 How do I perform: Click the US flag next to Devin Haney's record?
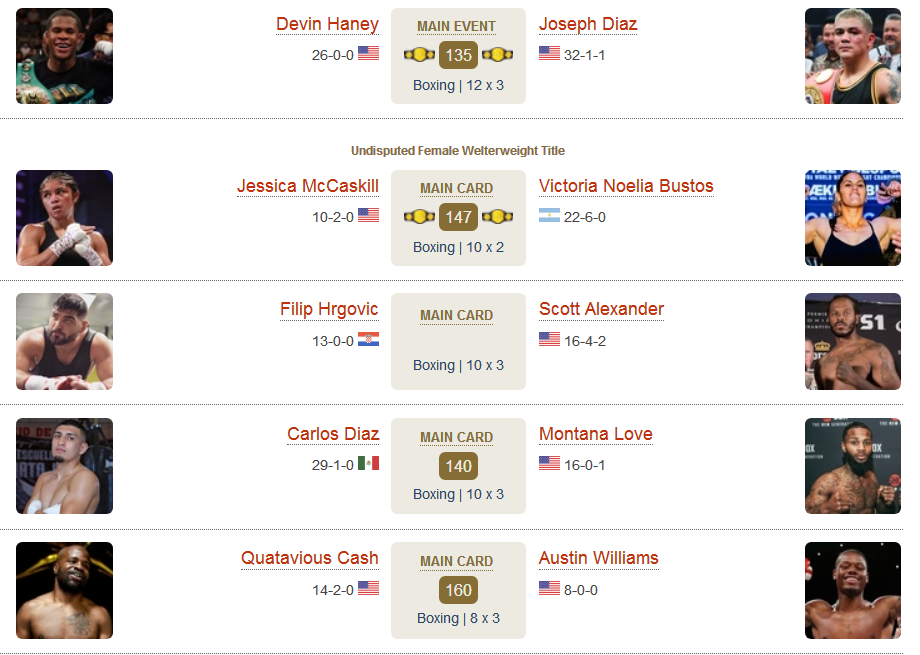click(368, 53)
